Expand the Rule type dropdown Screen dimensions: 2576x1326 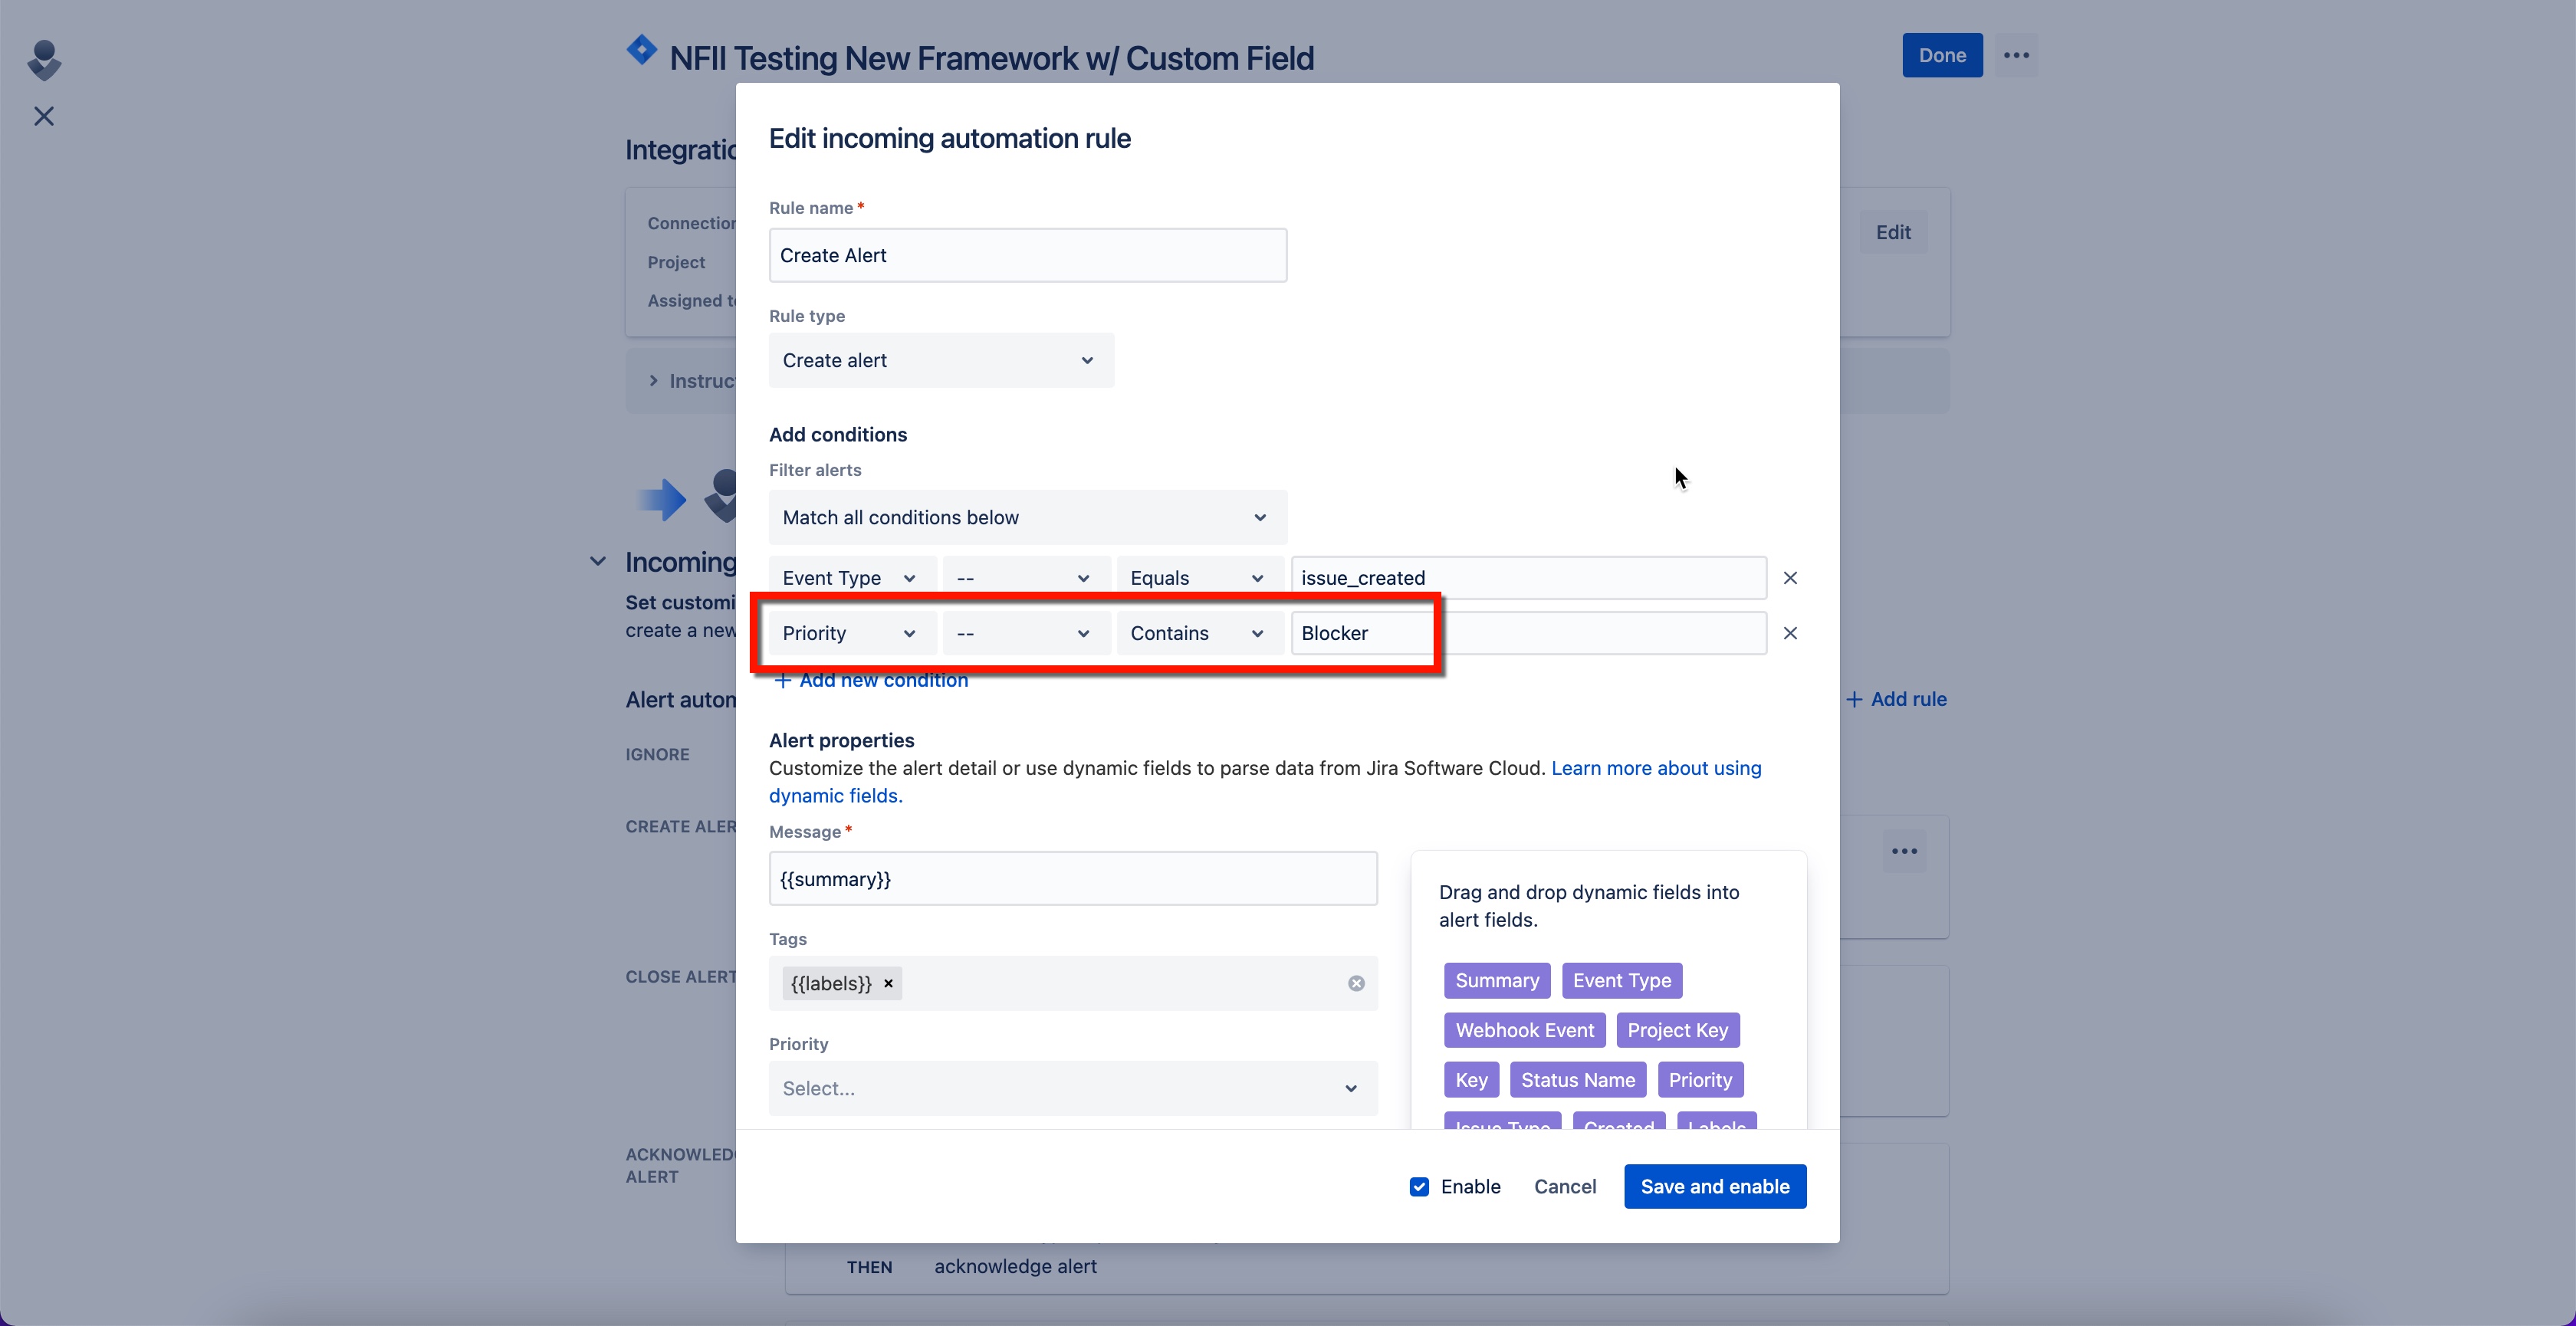(941, 359)
